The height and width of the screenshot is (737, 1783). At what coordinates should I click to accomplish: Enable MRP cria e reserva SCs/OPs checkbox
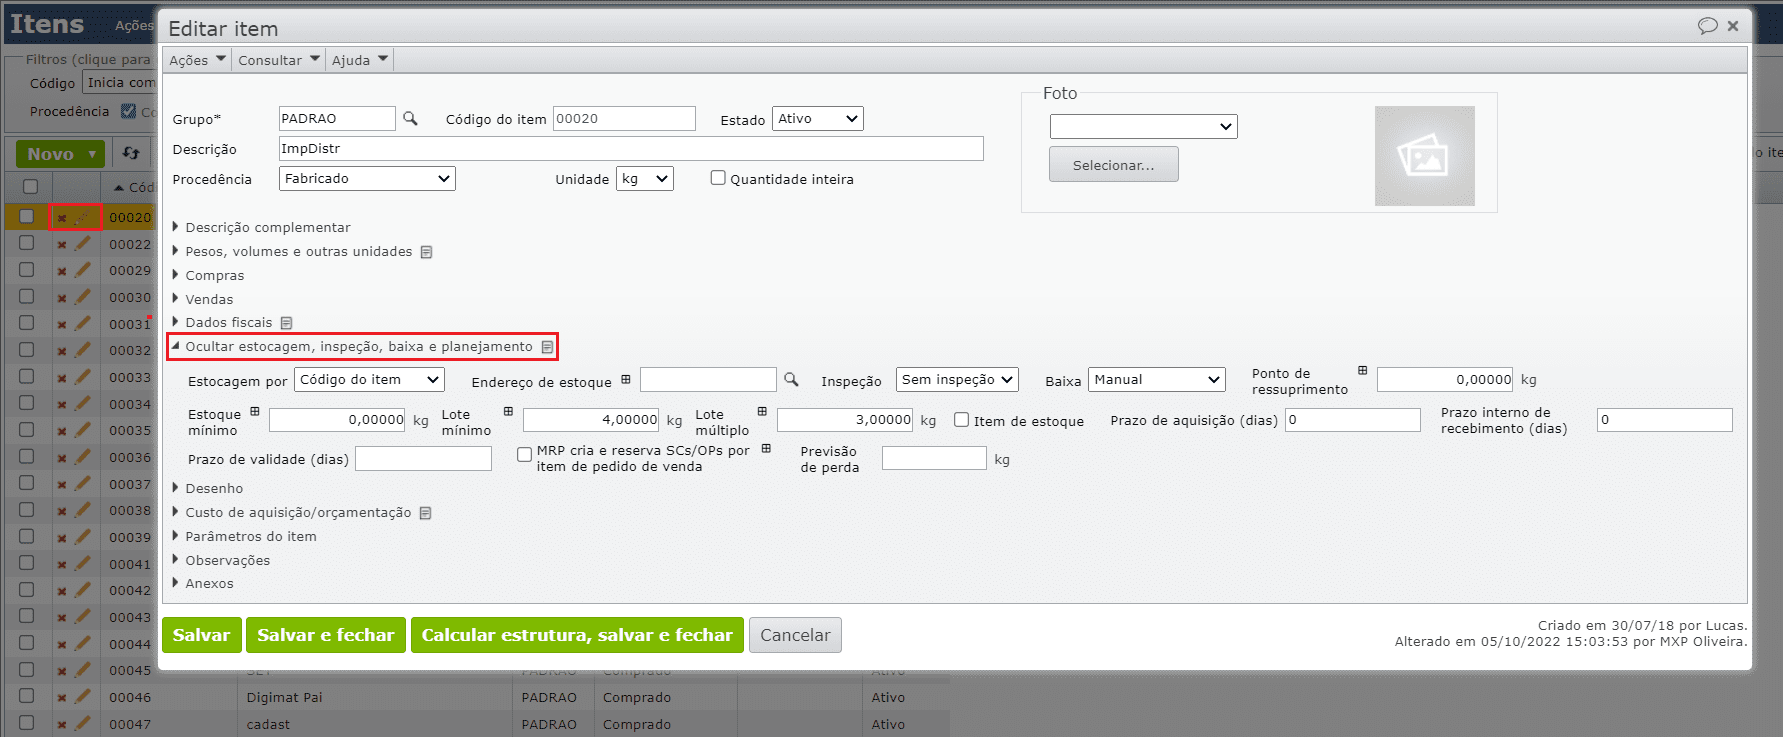[524, 454]
